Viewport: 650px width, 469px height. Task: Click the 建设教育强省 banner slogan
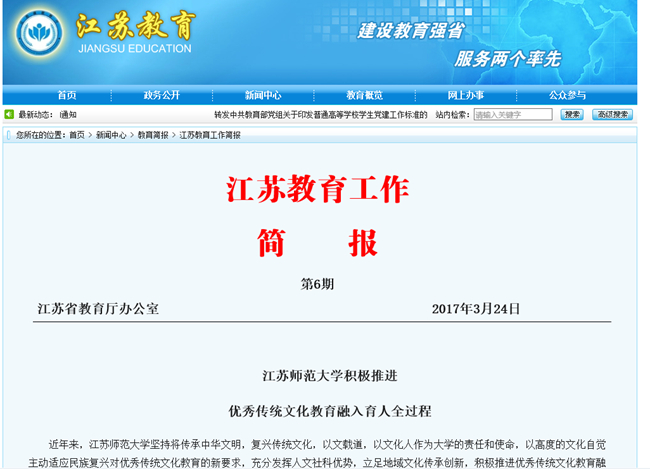(410, 31)
